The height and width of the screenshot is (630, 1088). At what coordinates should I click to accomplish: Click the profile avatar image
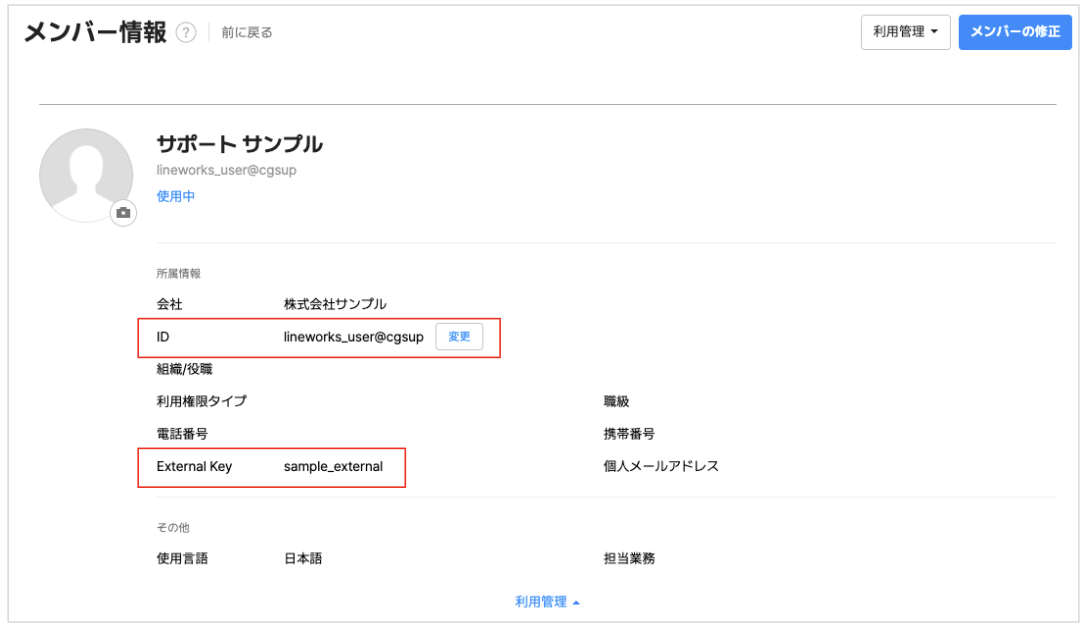[x=86, y=175]
